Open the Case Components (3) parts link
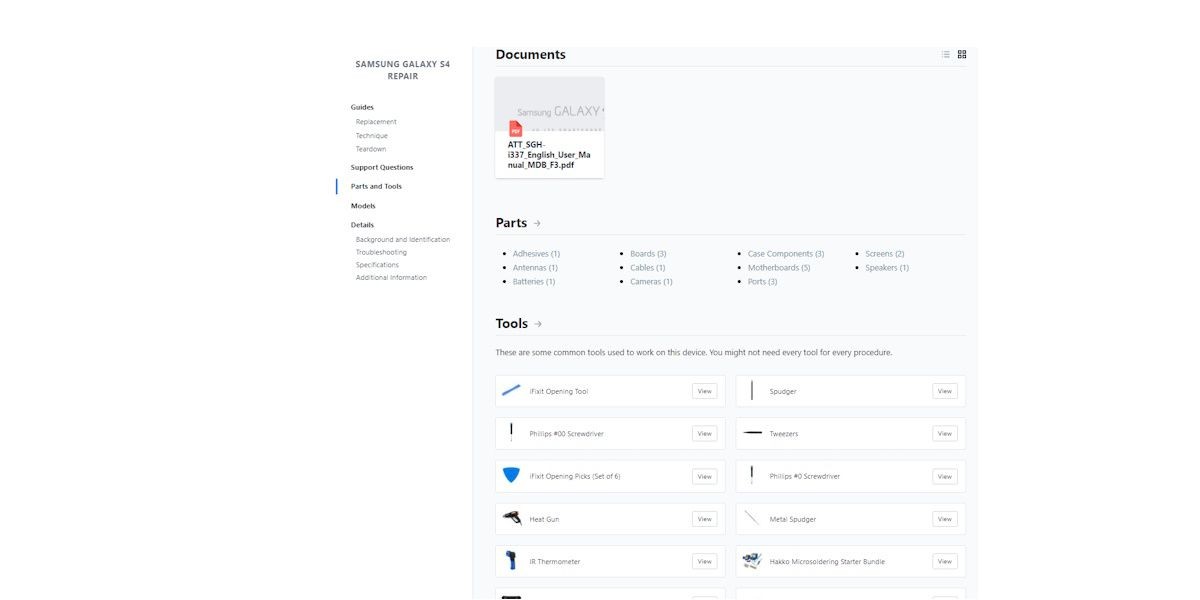 point(786,254)
